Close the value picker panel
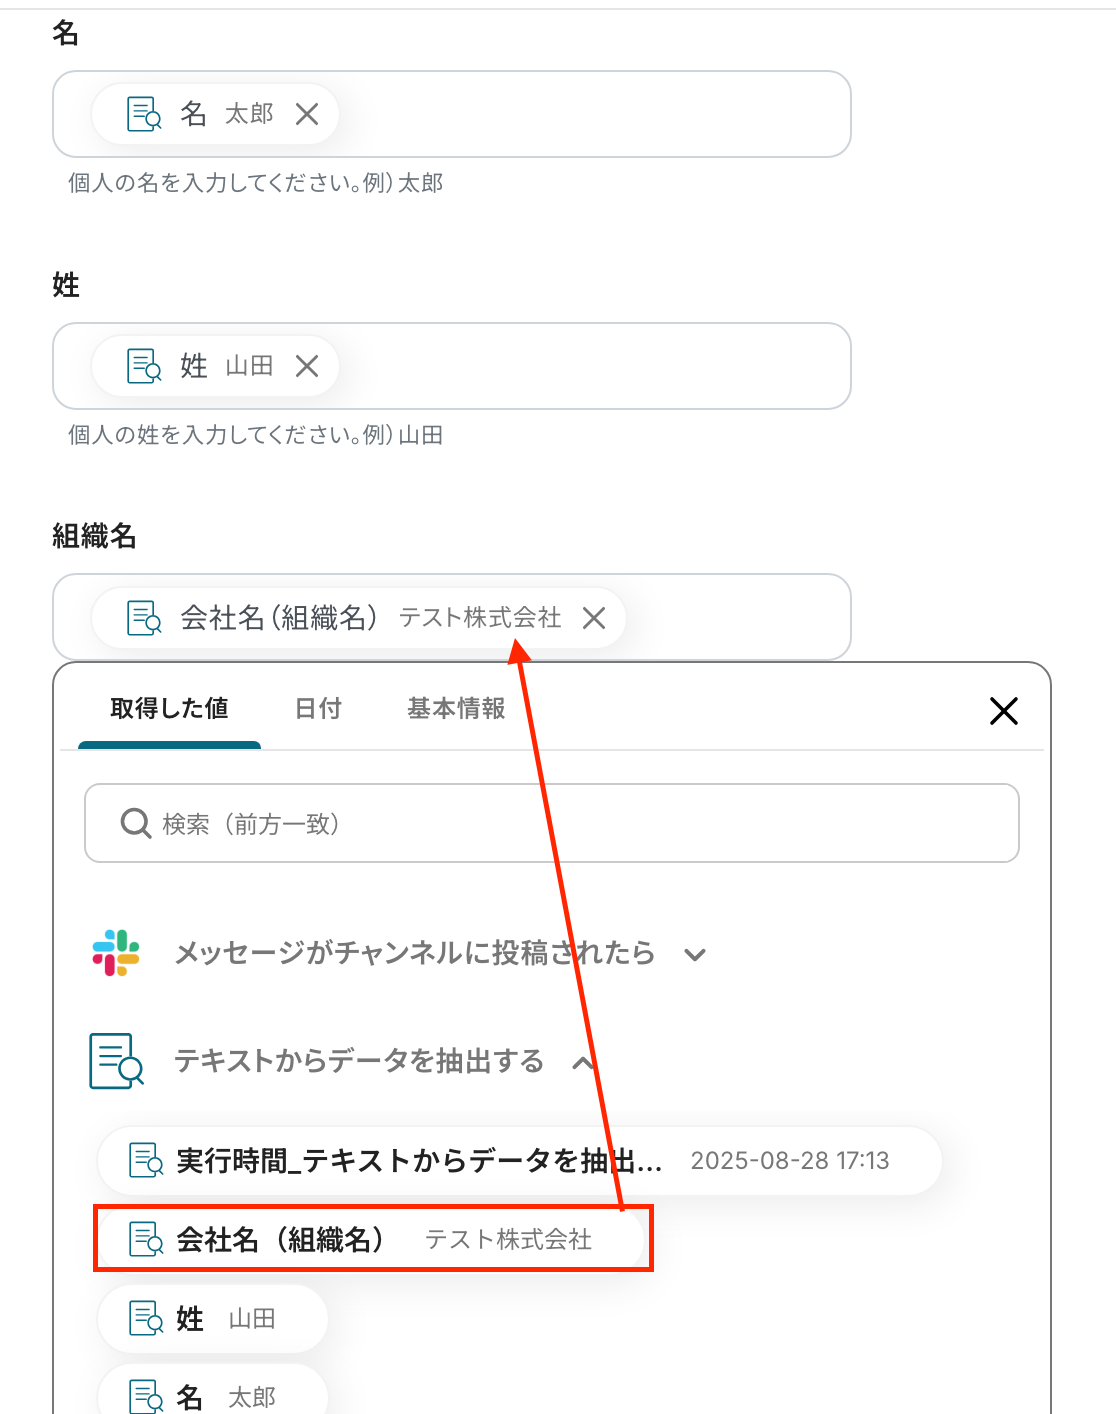The height and width of the screenshot is (1414, 1116). coord(1003,711)
